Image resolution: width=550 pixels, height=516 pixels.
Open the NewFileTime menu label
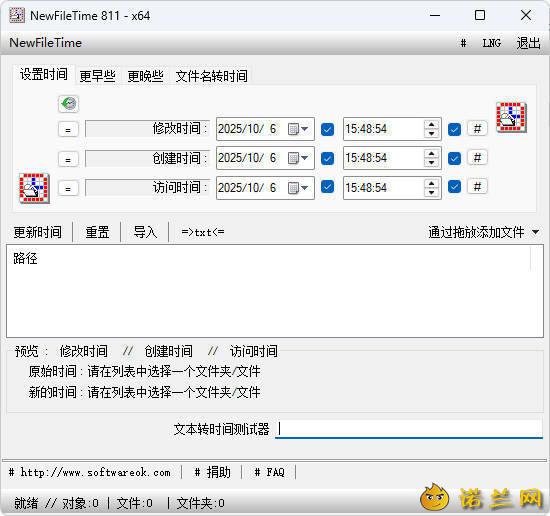(x=46, y=43)
